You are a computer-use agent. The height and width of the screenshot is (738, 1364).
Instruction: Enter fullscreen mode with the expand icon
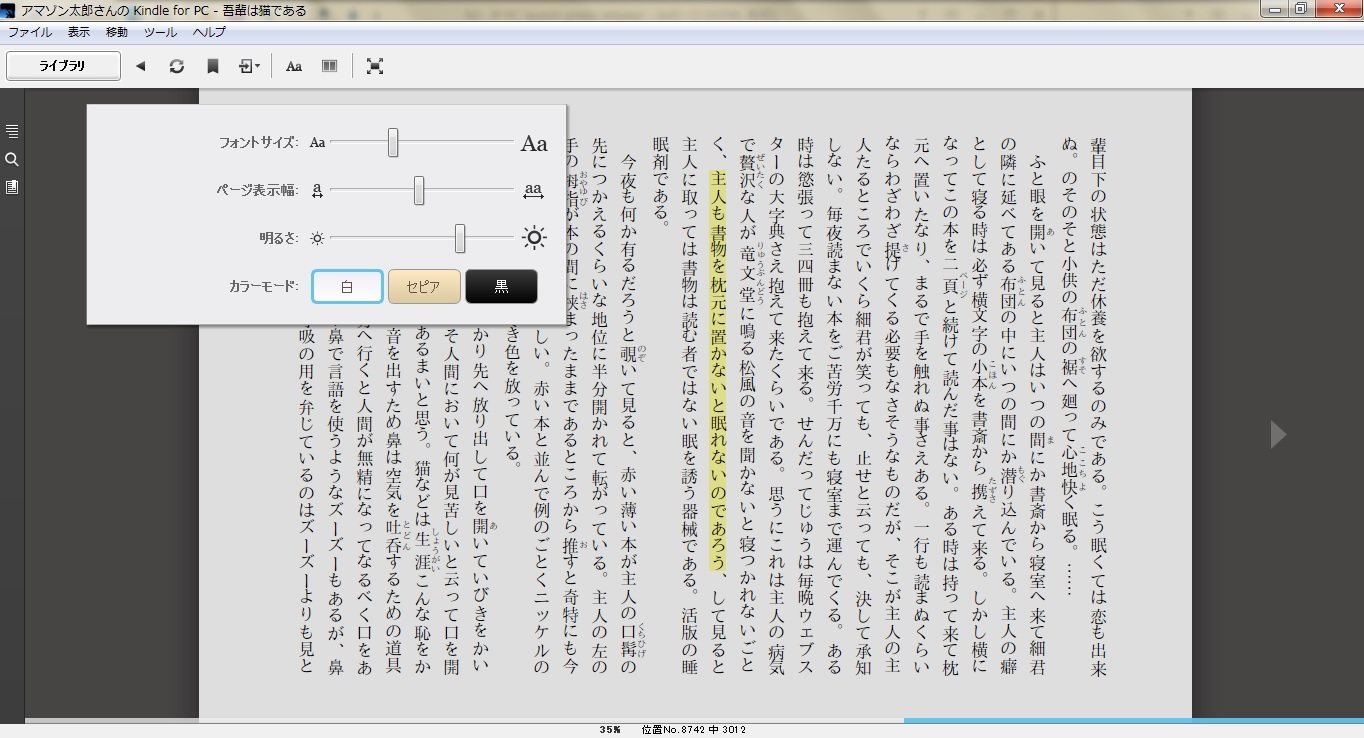coord(374,66)
